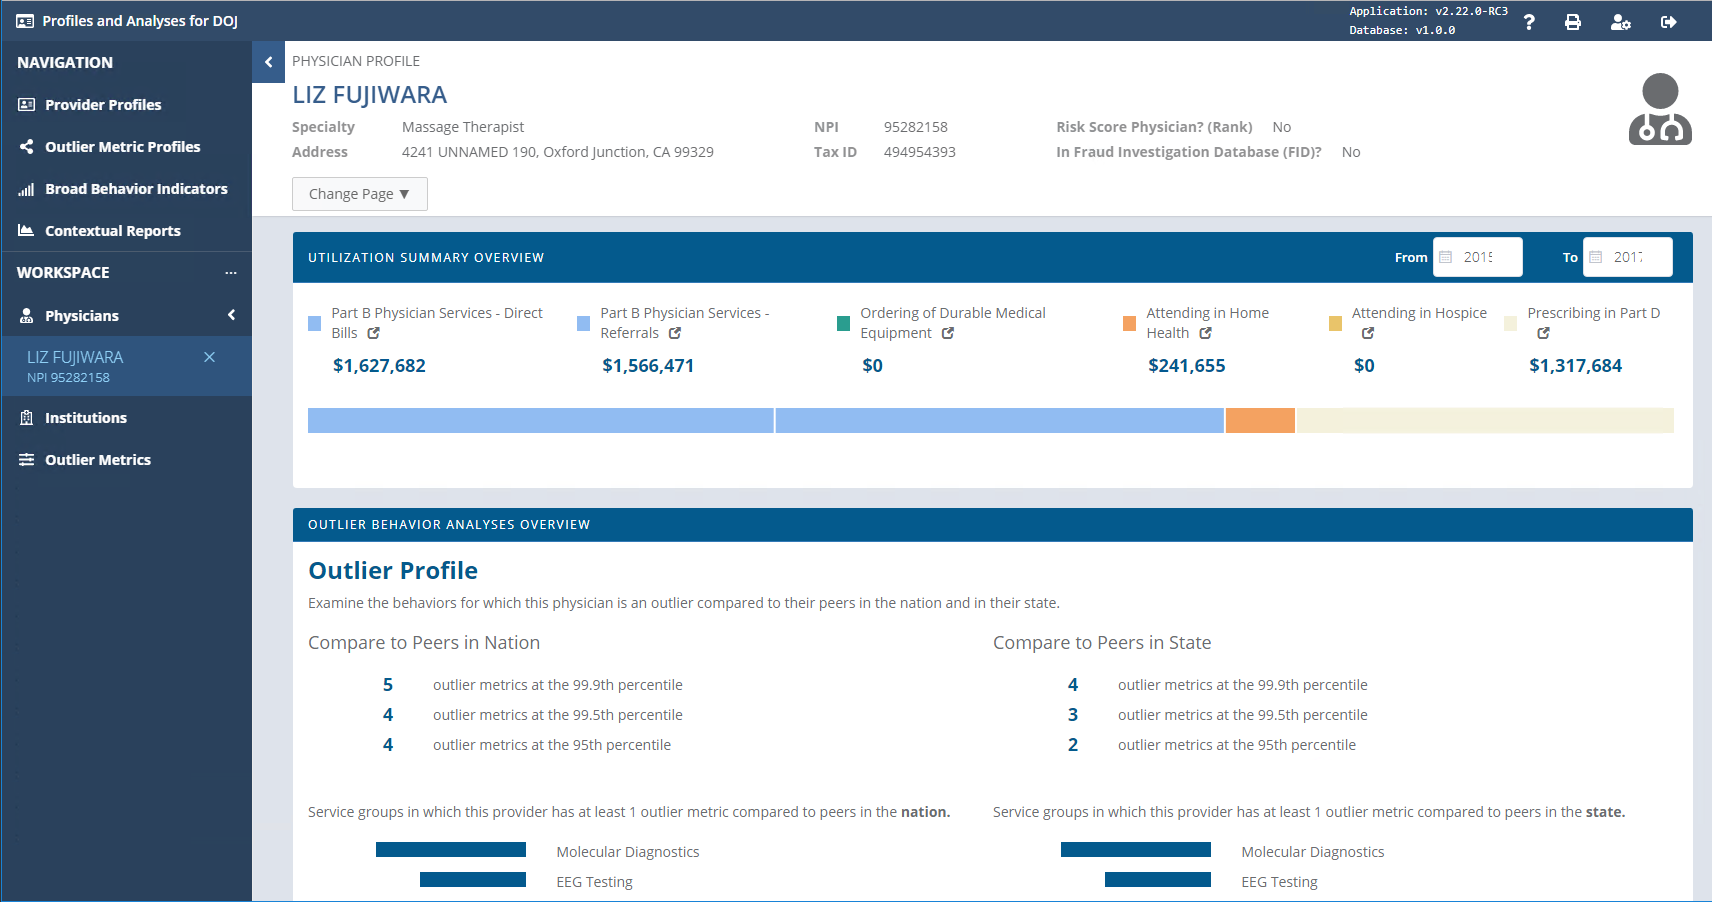Click state EEG Testing bar
Viewport: 1712px width, 902px height.
pos(1158,880)
